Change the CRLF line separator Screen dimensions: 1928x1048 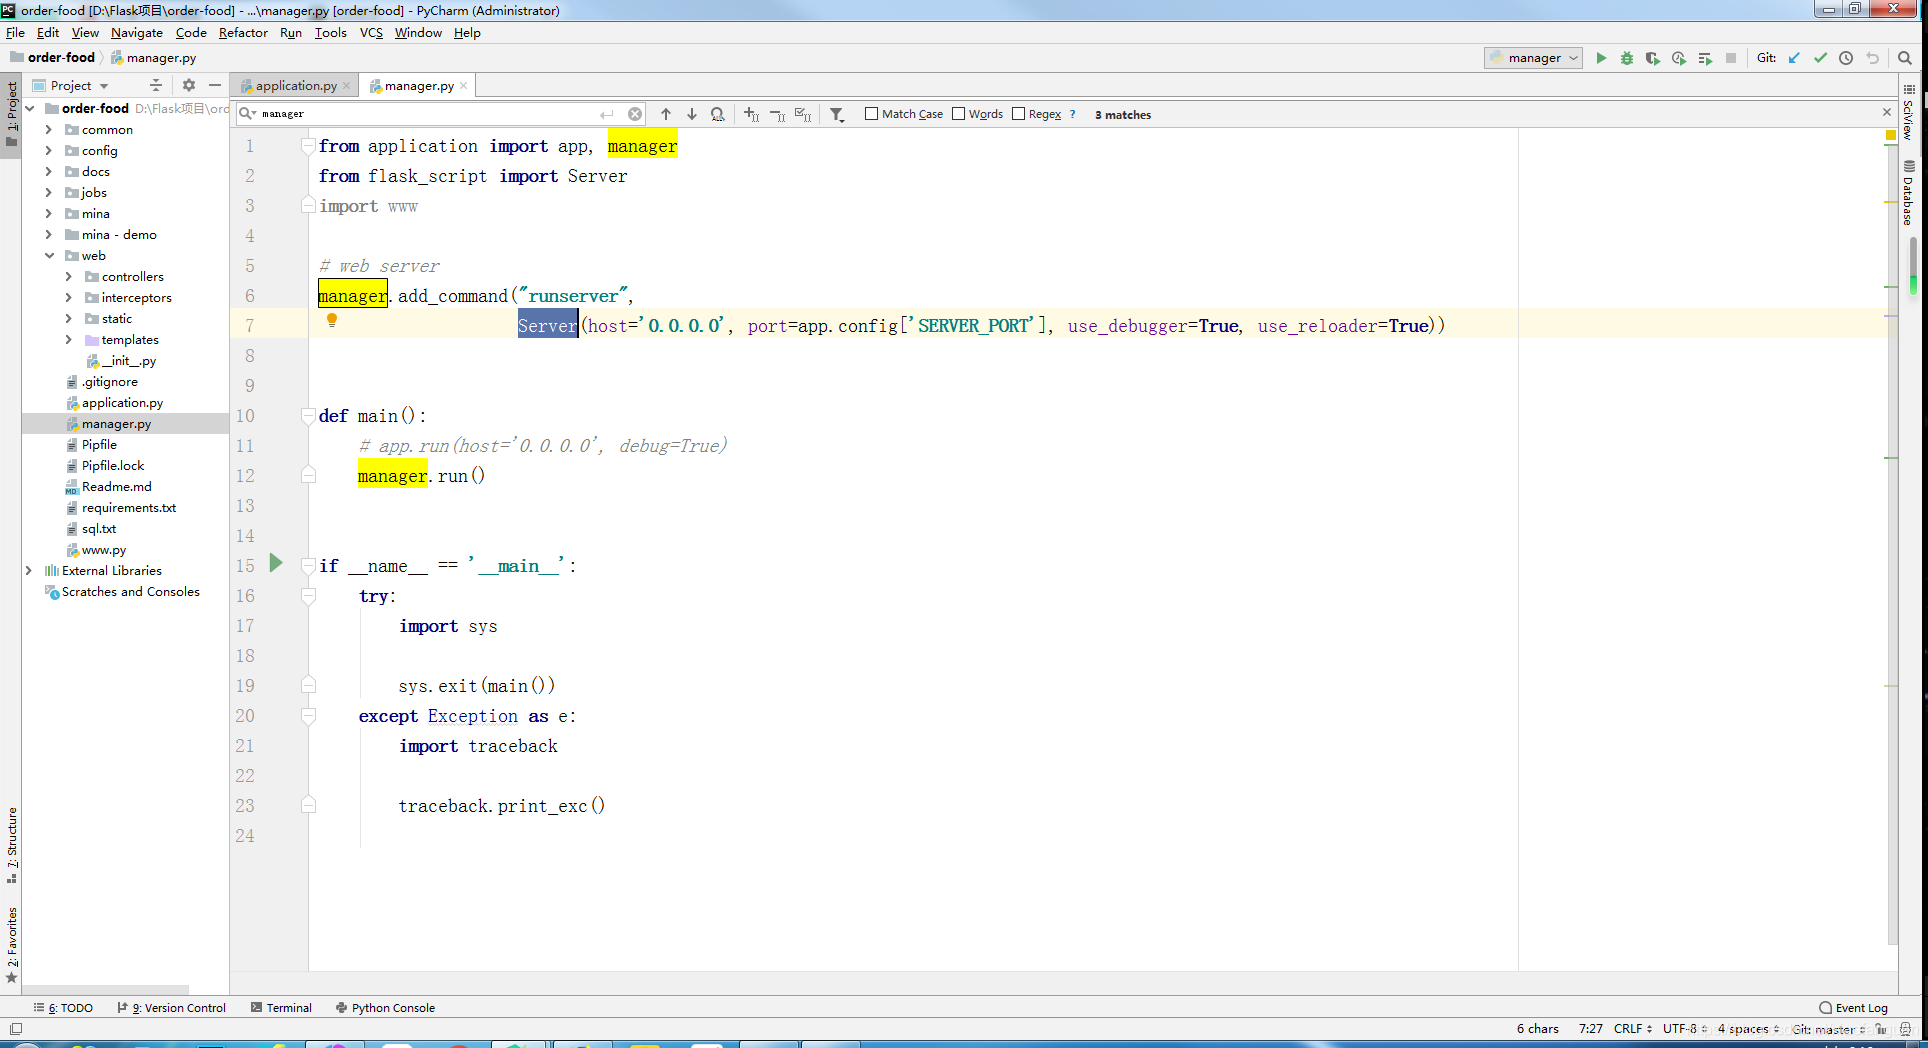1632,1029
